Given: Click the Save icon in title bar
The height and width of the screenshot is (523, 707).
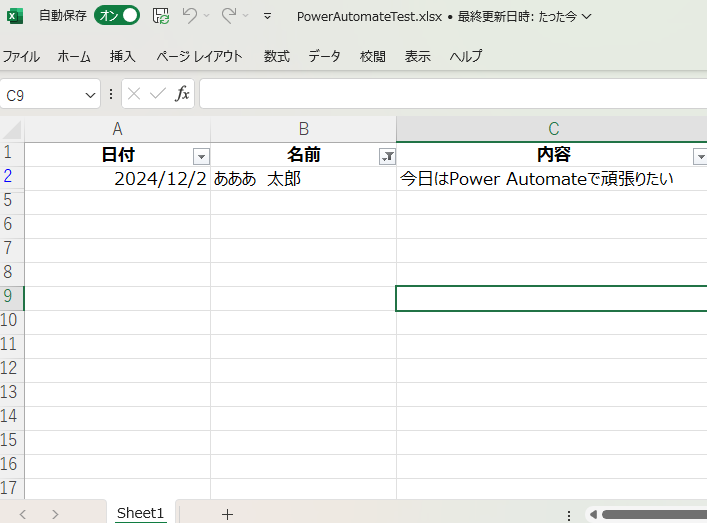Looking at the screenshot, I should pos(161,16).
